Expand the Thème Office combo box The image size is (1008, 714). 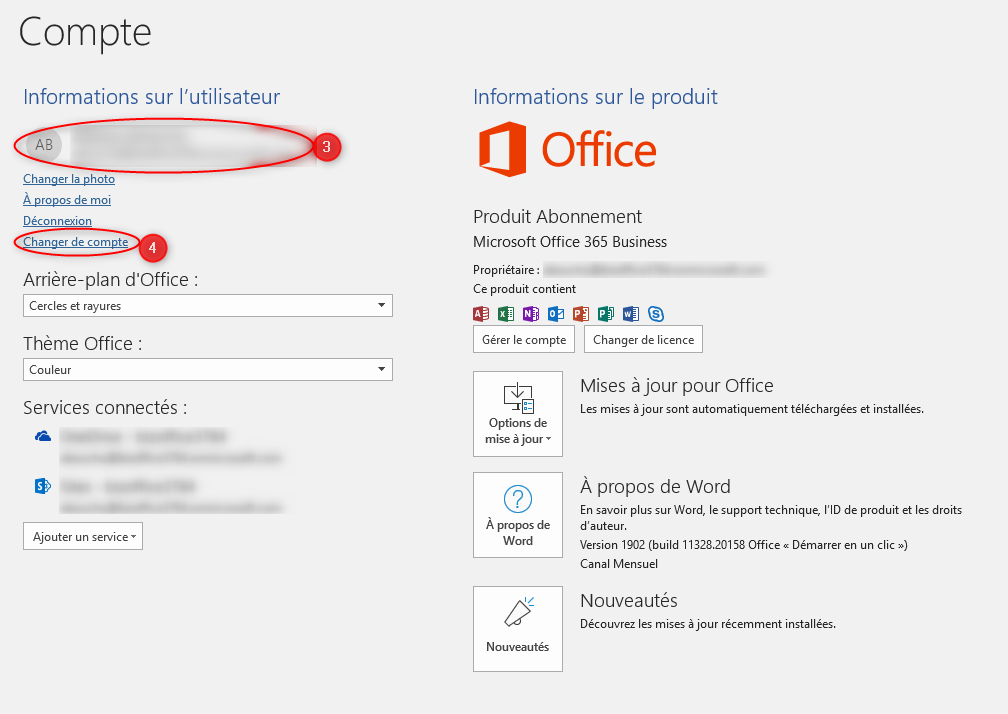point(207,370)
